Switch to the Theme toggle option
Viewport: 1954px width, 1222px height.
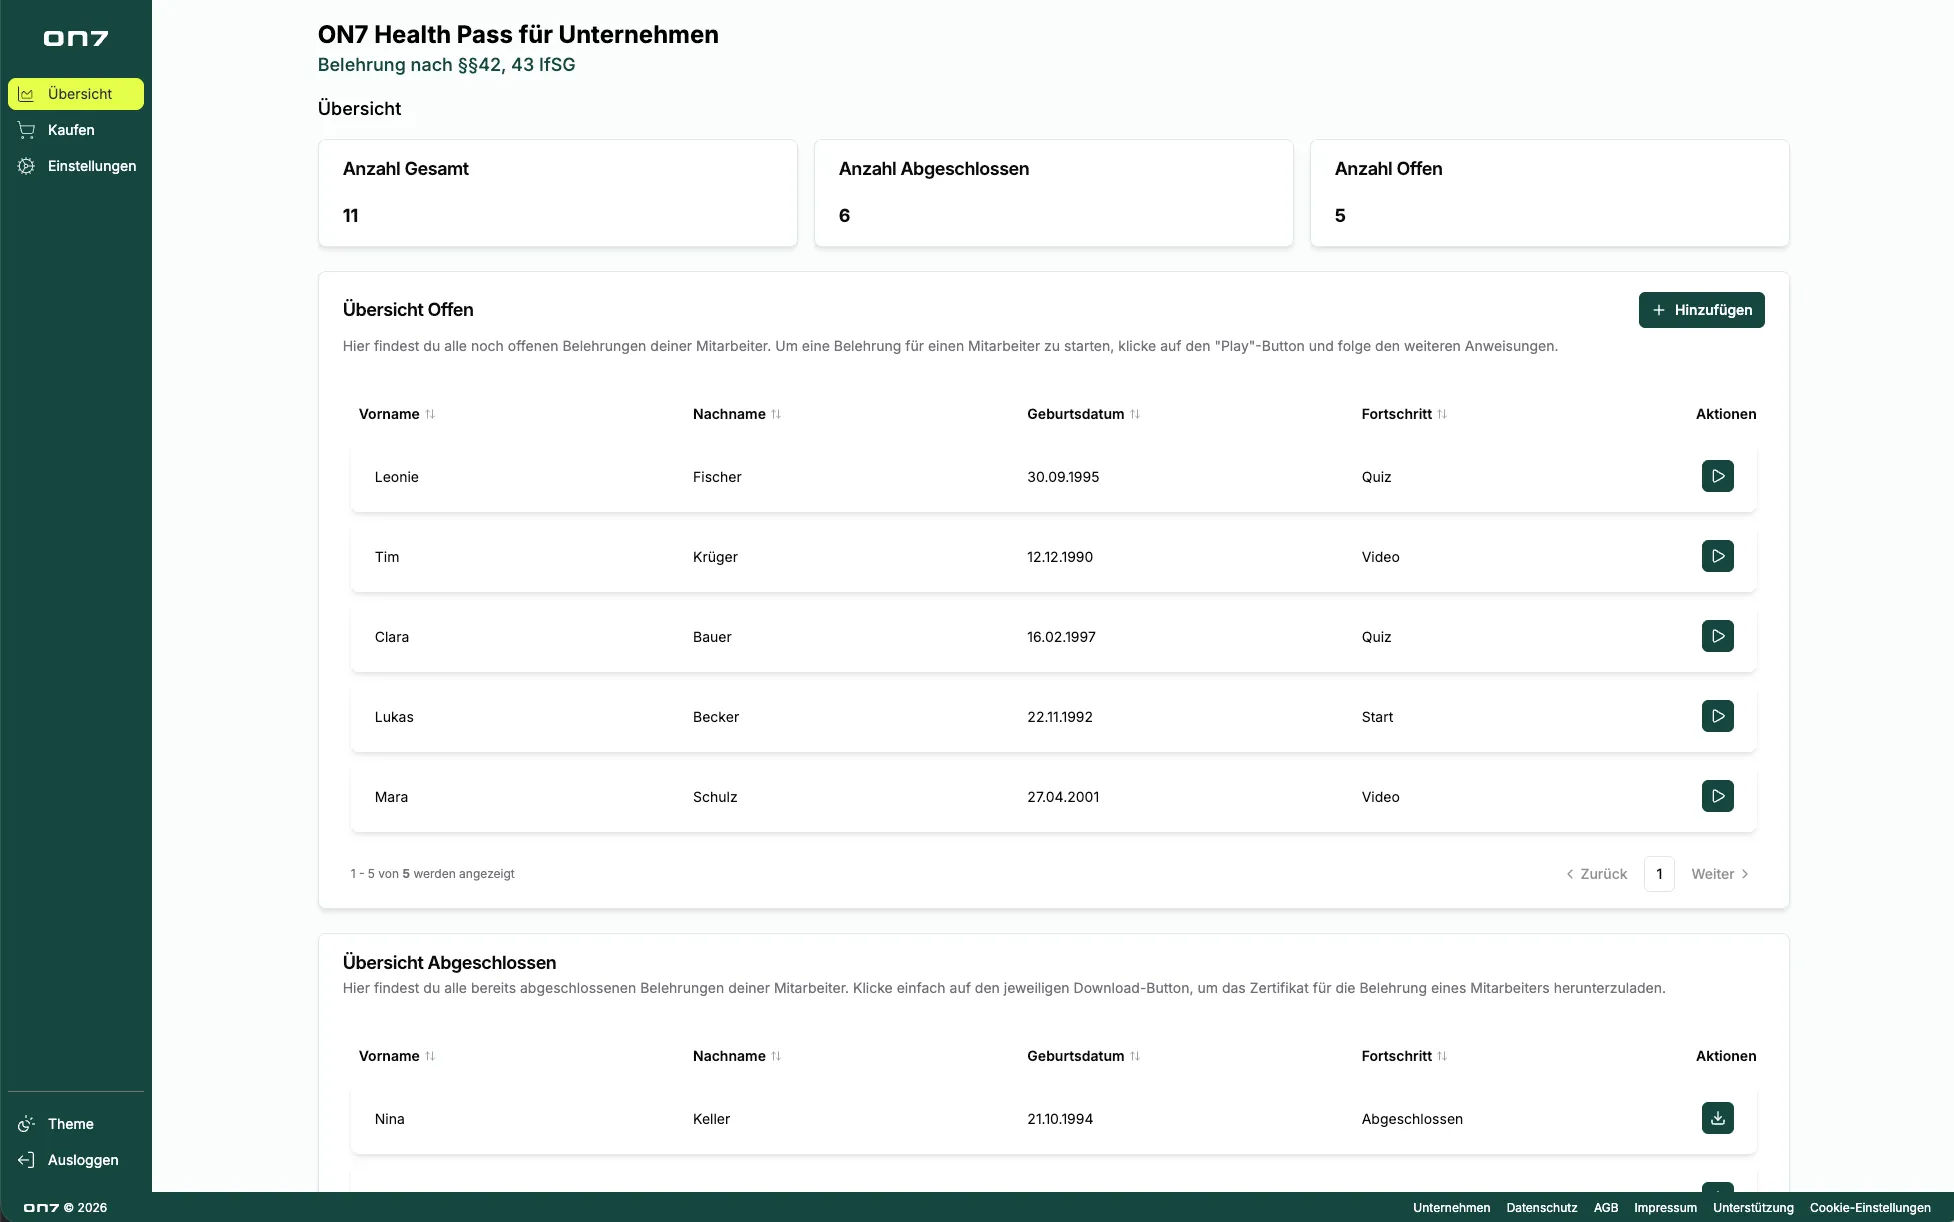click(x=70, y=1124)
